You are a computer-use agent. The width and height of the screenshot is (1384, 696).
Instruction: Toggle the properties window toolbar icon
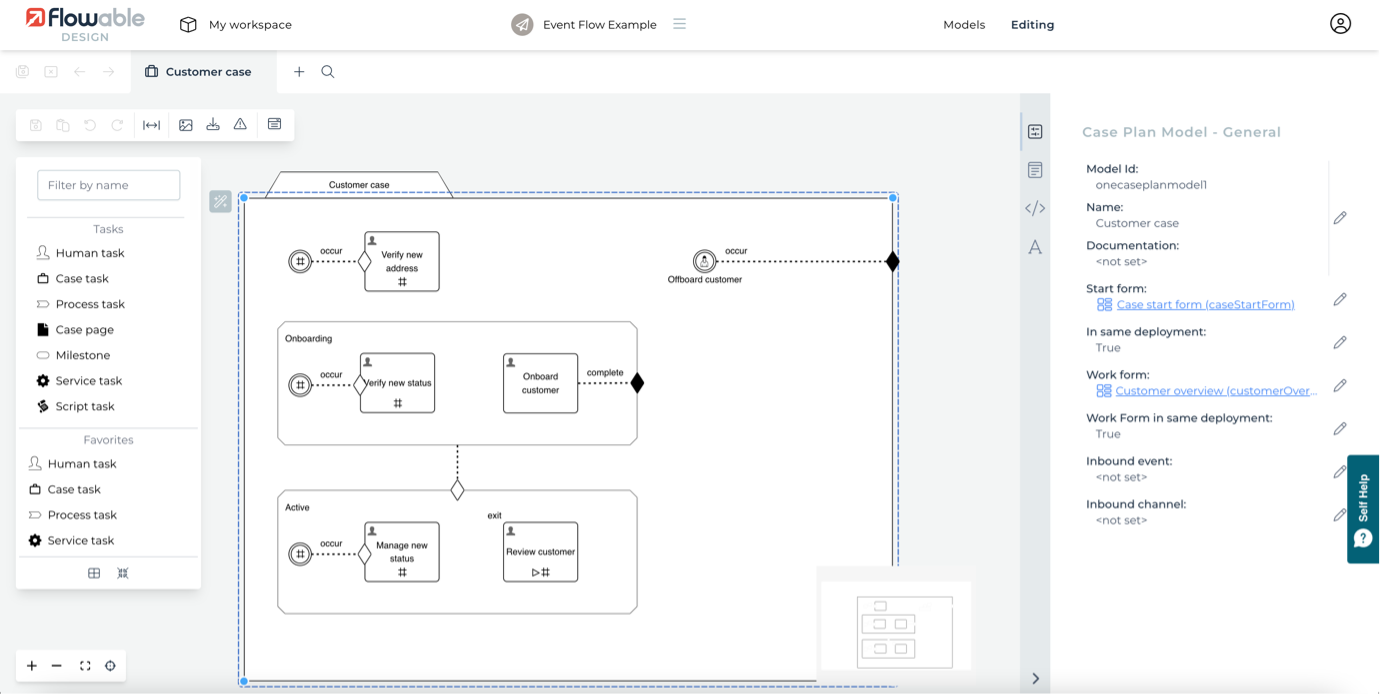(274, 124)
